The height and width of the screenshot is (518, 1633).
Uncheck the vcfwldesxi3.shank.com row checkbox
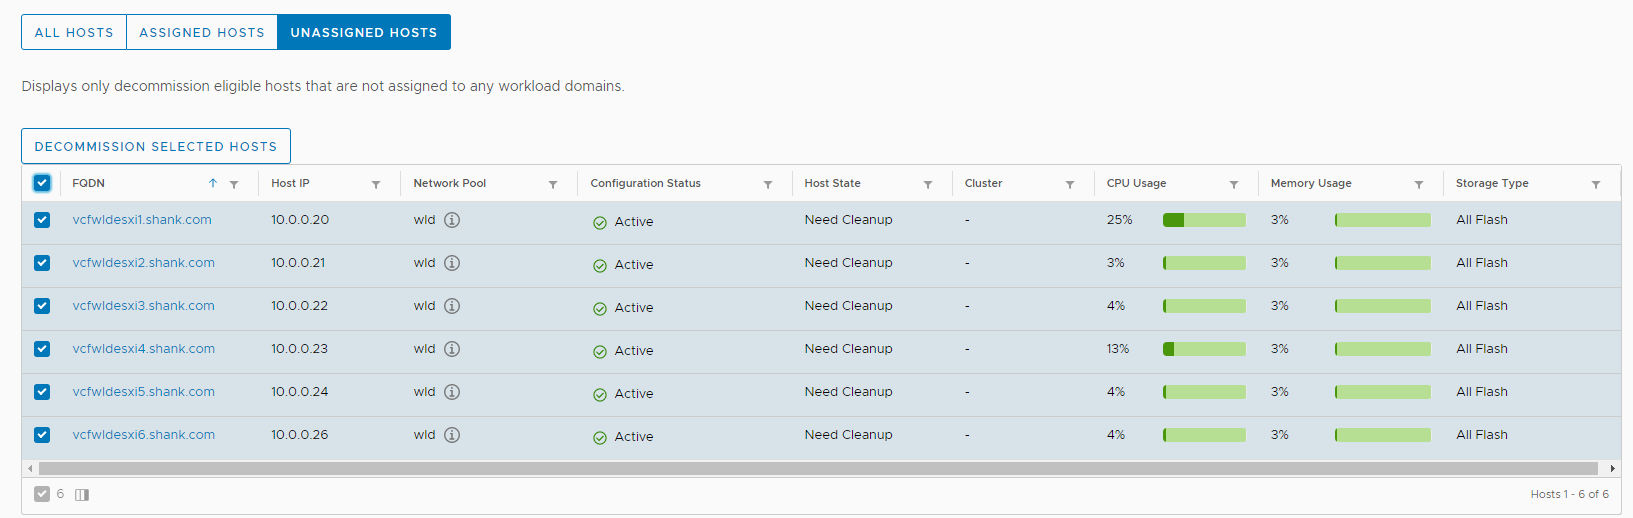(42, 306)
